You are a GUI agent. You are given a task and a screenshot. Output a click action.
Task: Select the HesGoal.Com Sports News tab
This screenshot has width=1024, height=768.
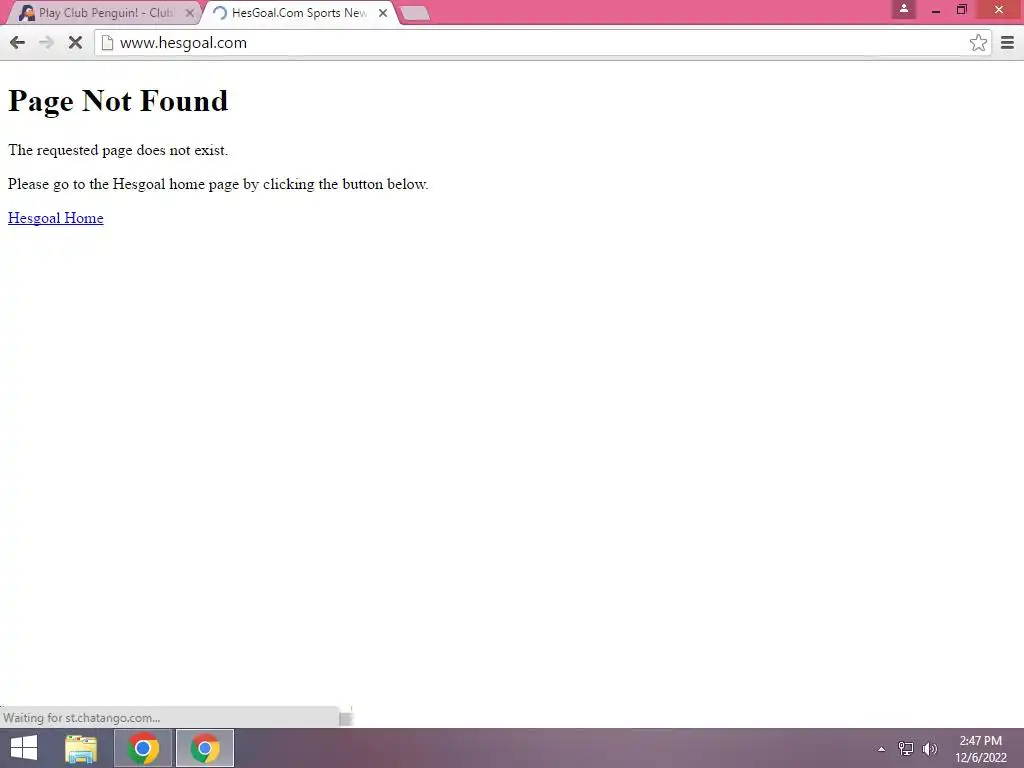click(299, 12)
